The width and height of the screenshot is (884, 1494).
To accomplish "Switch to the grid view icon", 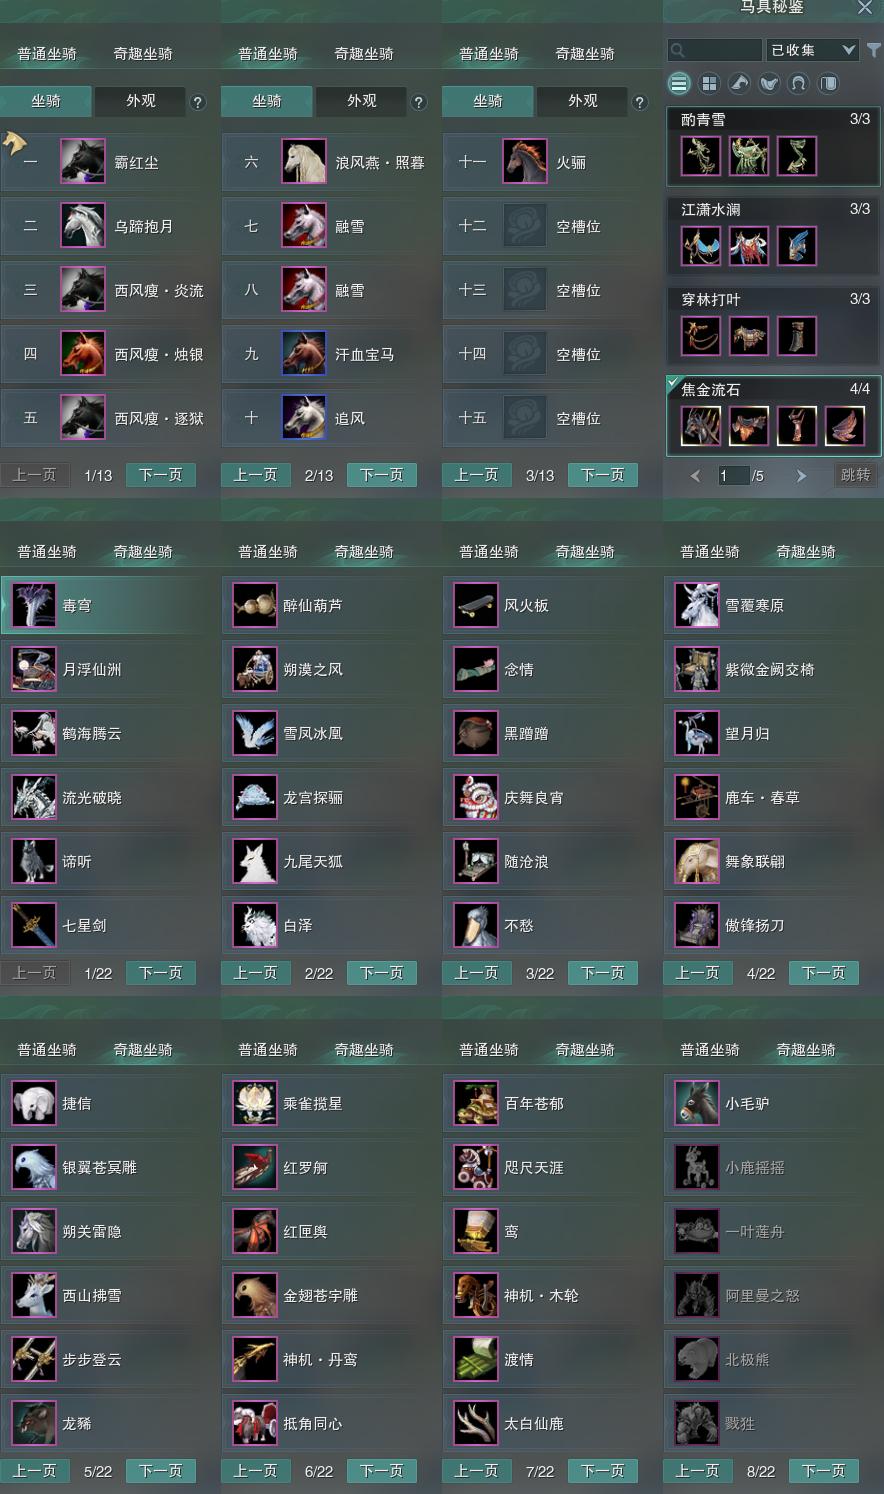I will 709,83.
